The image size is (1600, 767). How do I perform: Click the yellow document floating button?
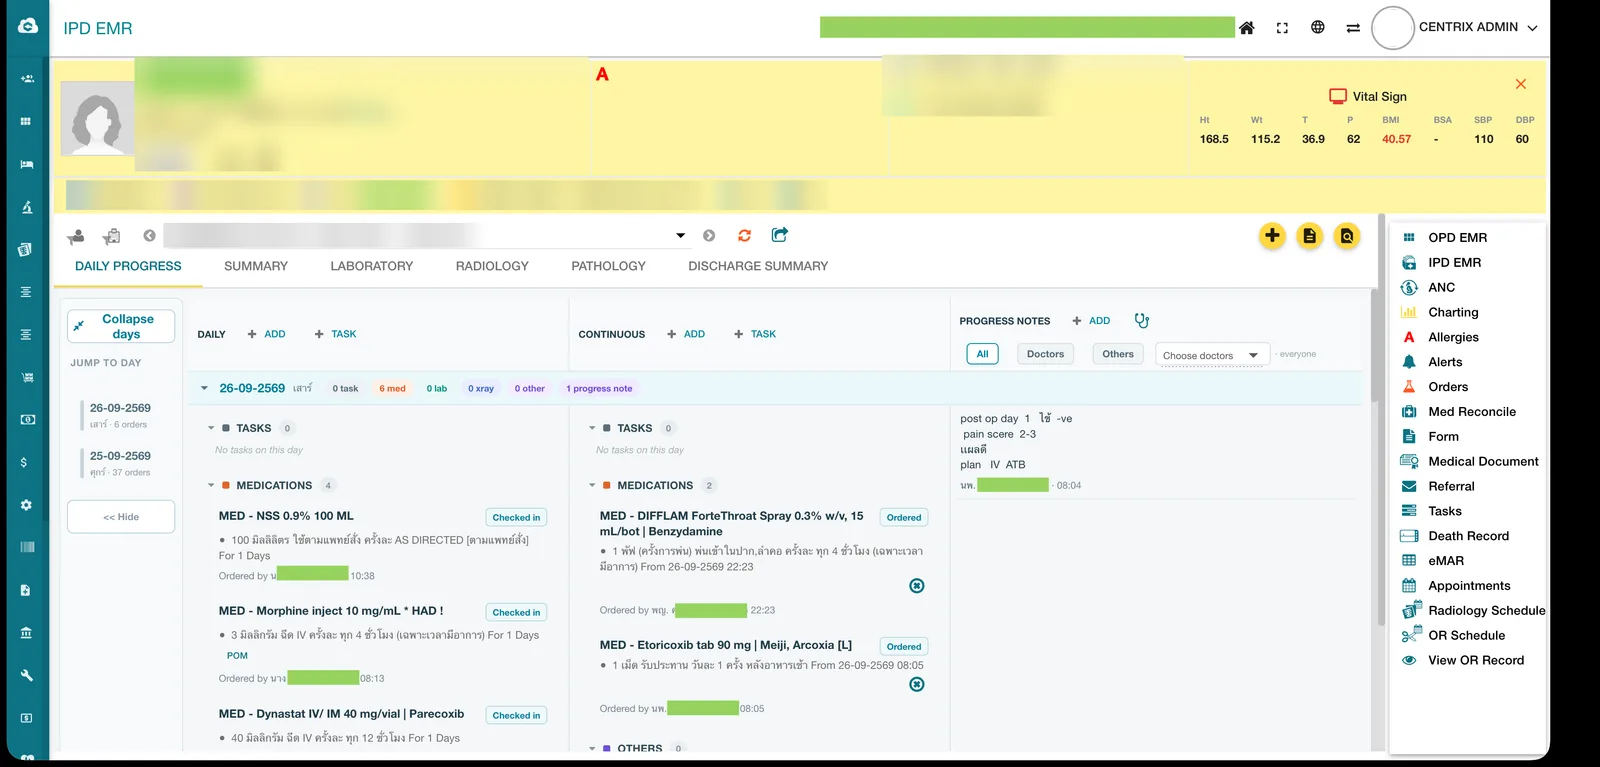tap(1309, 236)
